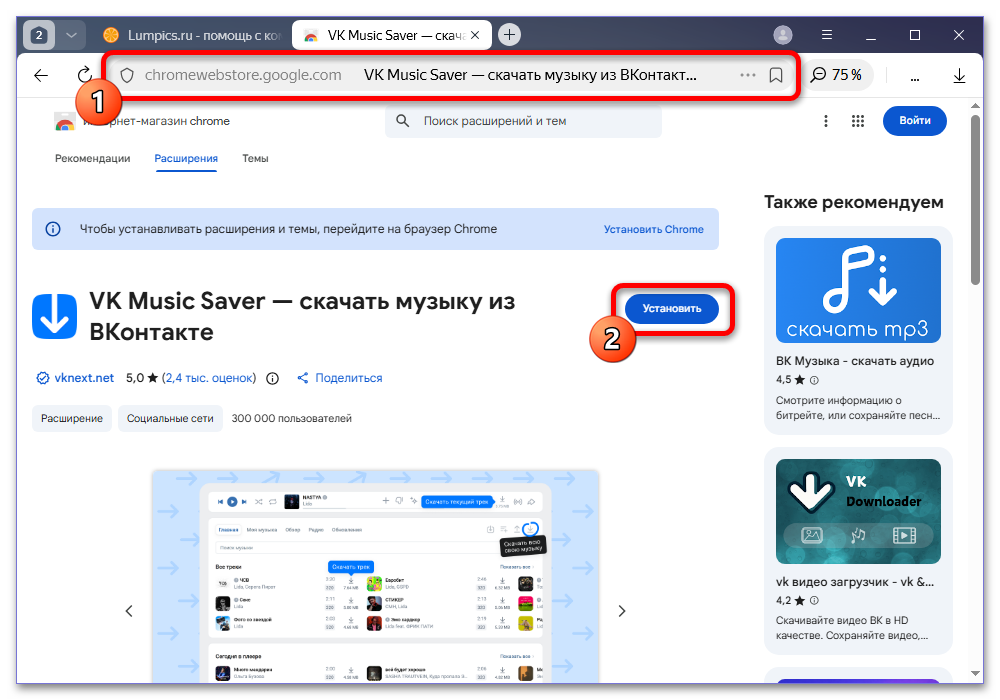This screenshot has height=700, width=1000.
Task: Click the info icon beside the 4,5 rating
Action: click(x=814, y=381)
